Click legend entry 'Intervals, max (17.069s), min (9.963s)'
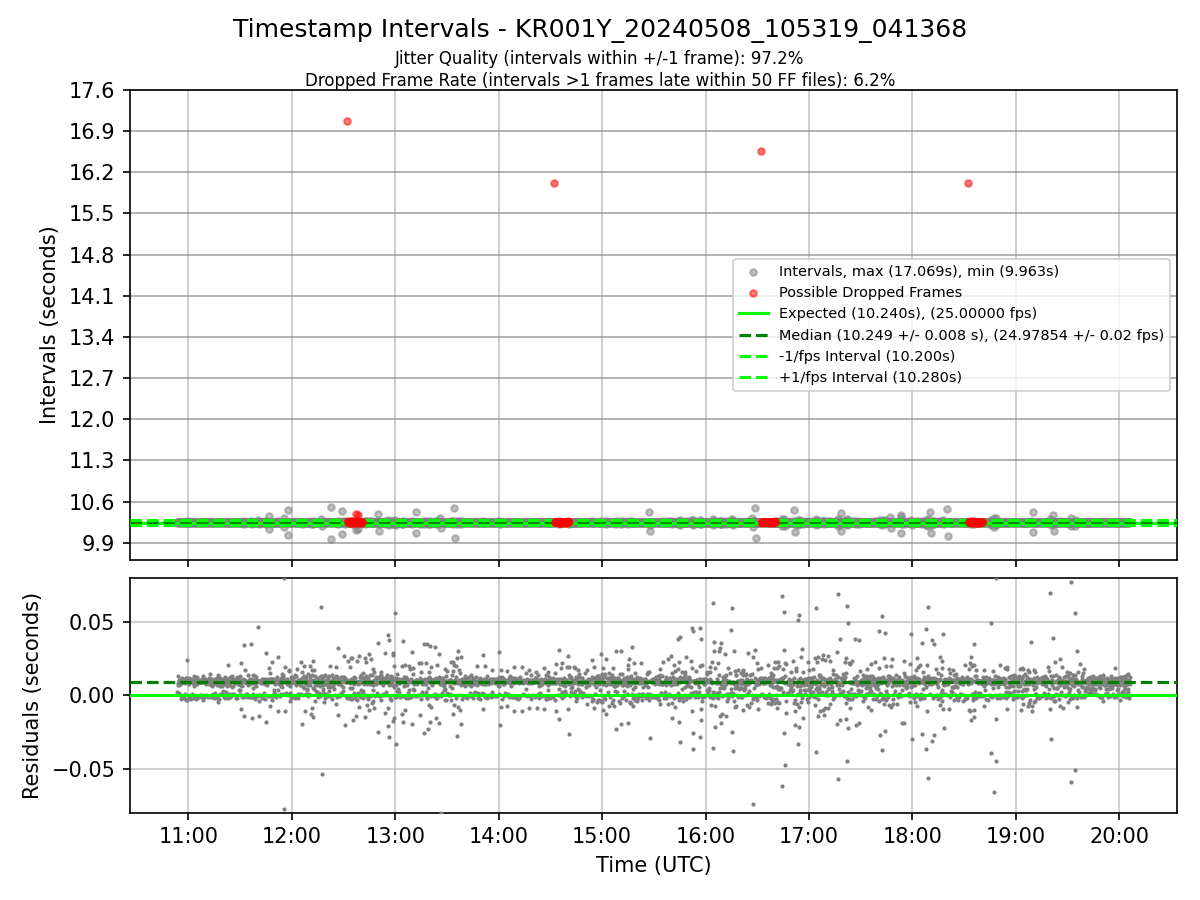The height and width of the screenshot is (900, 1200). click(918, 271)
